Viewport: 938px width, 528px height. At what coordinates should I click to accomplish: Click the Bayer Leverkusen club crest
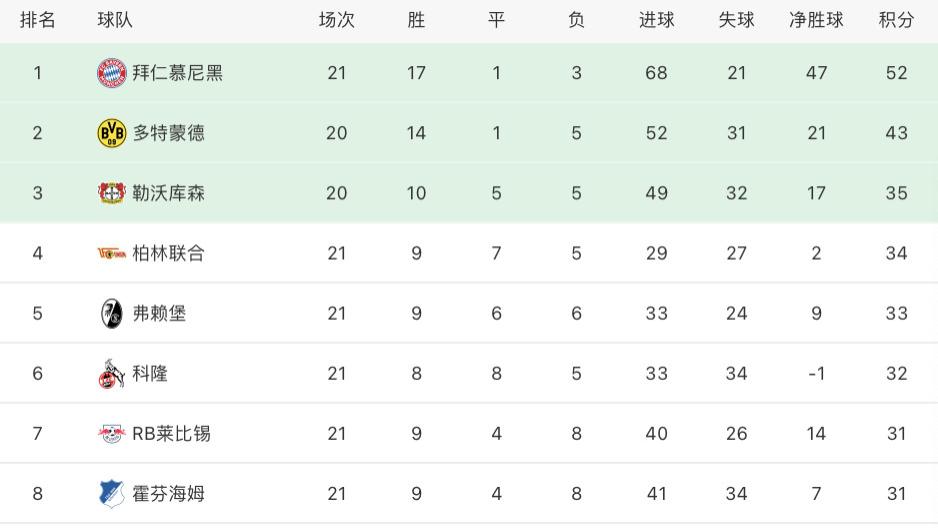[112, 193]
